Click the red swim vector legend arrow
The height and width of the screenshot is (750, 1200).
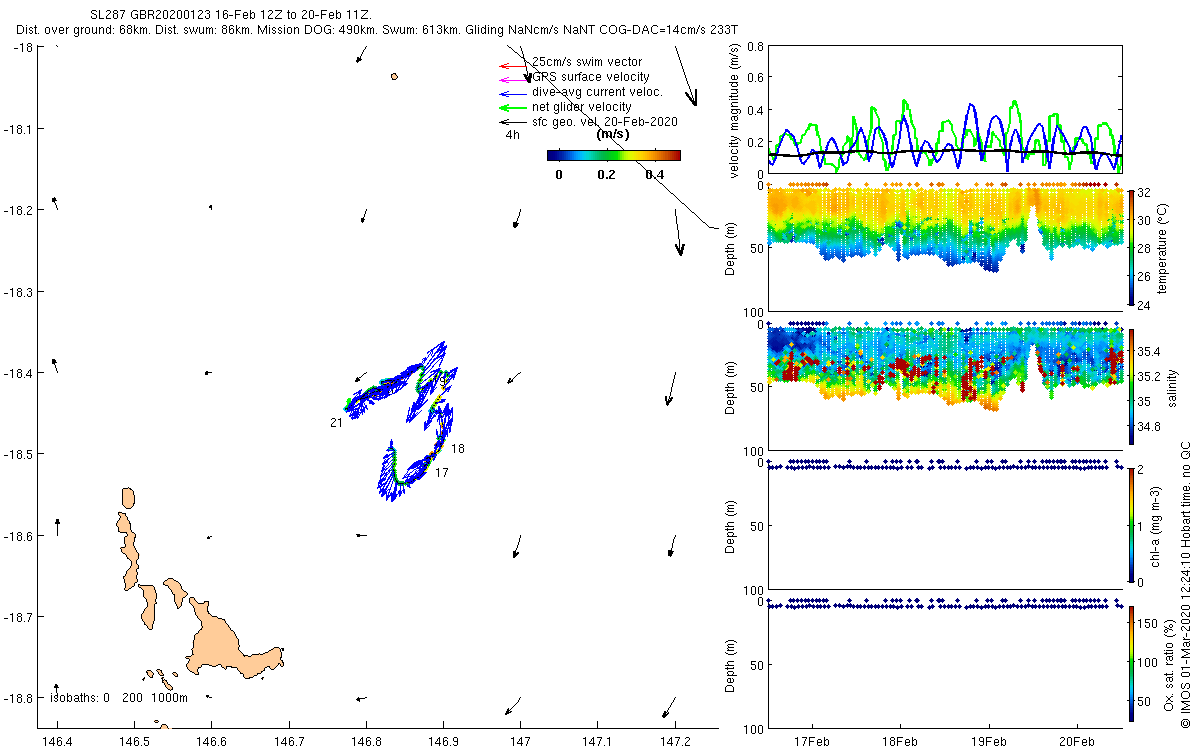coord(513,66)
